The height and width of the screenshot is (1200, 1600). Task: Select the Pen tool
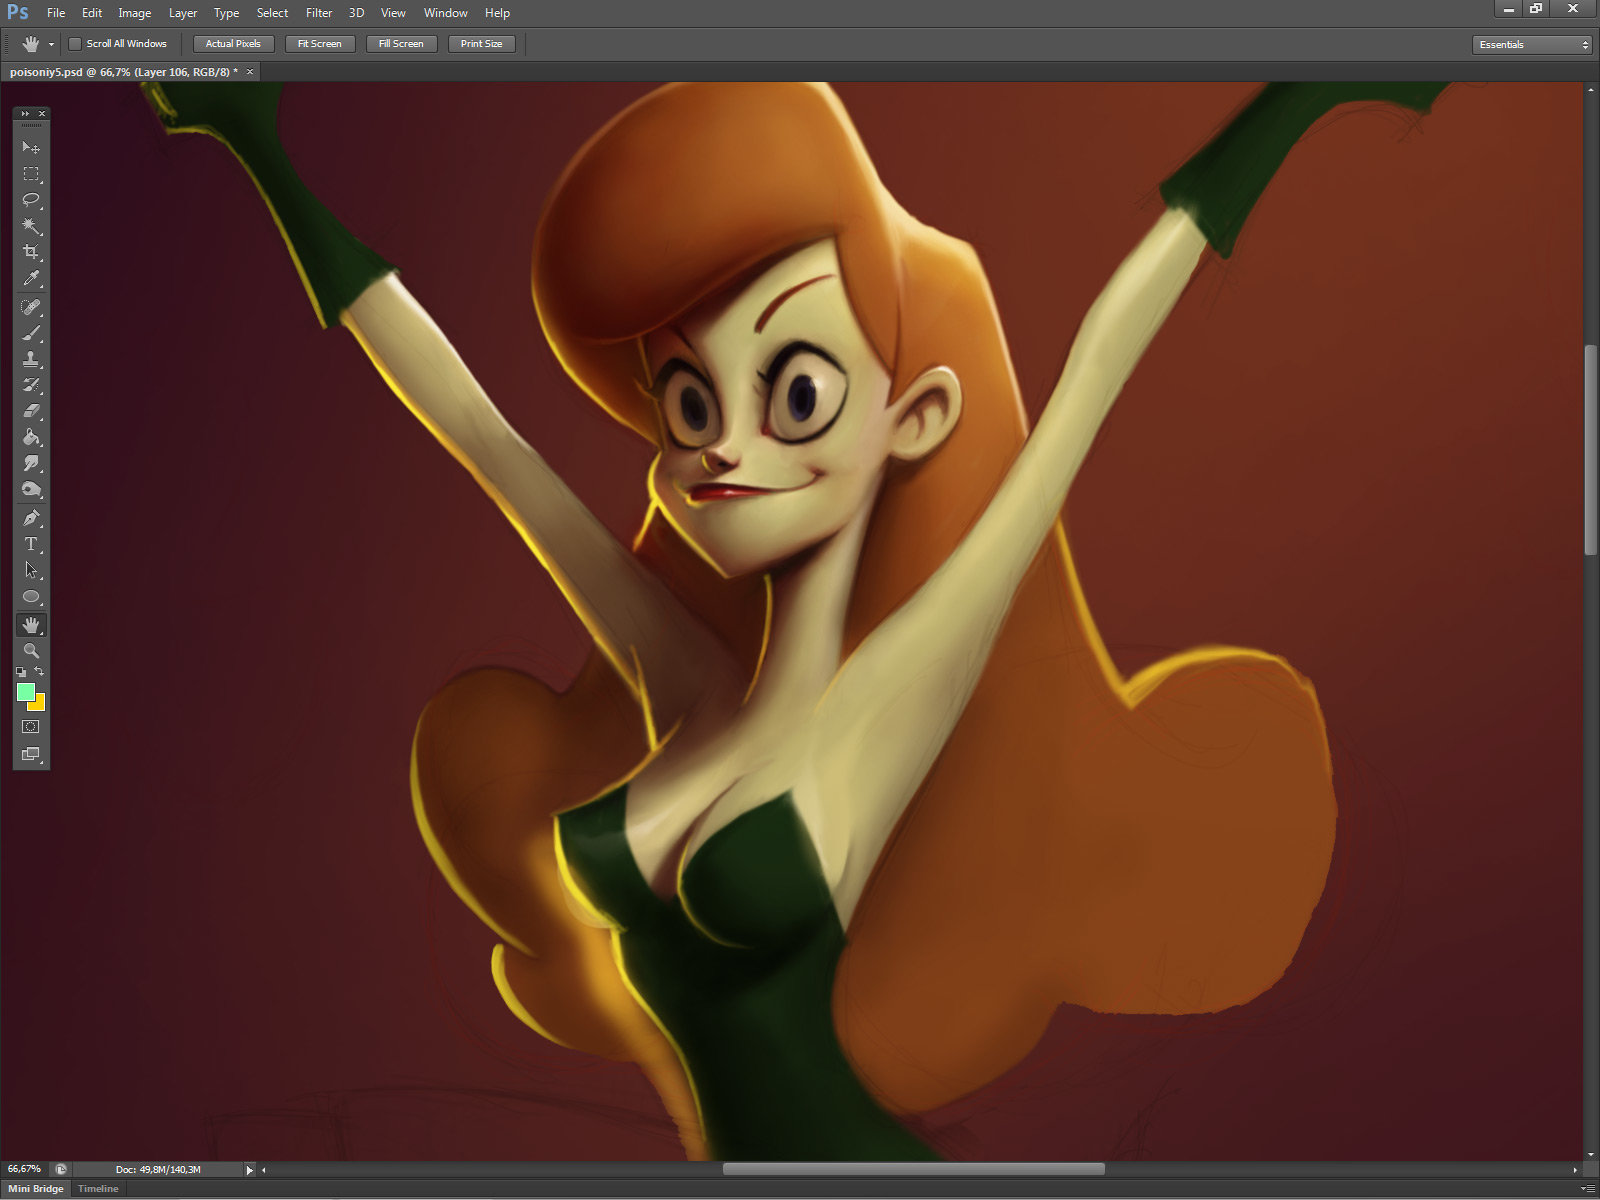tap(31, 518)
